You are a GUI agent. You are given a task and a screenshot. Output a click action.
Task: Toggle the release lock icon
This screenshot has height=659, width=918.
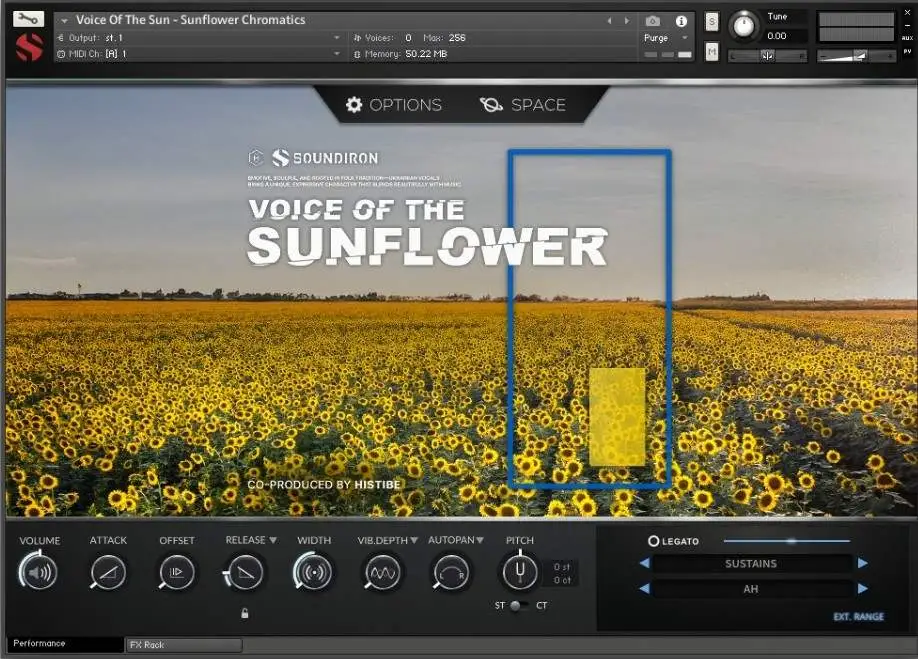(x=245, y=613)
